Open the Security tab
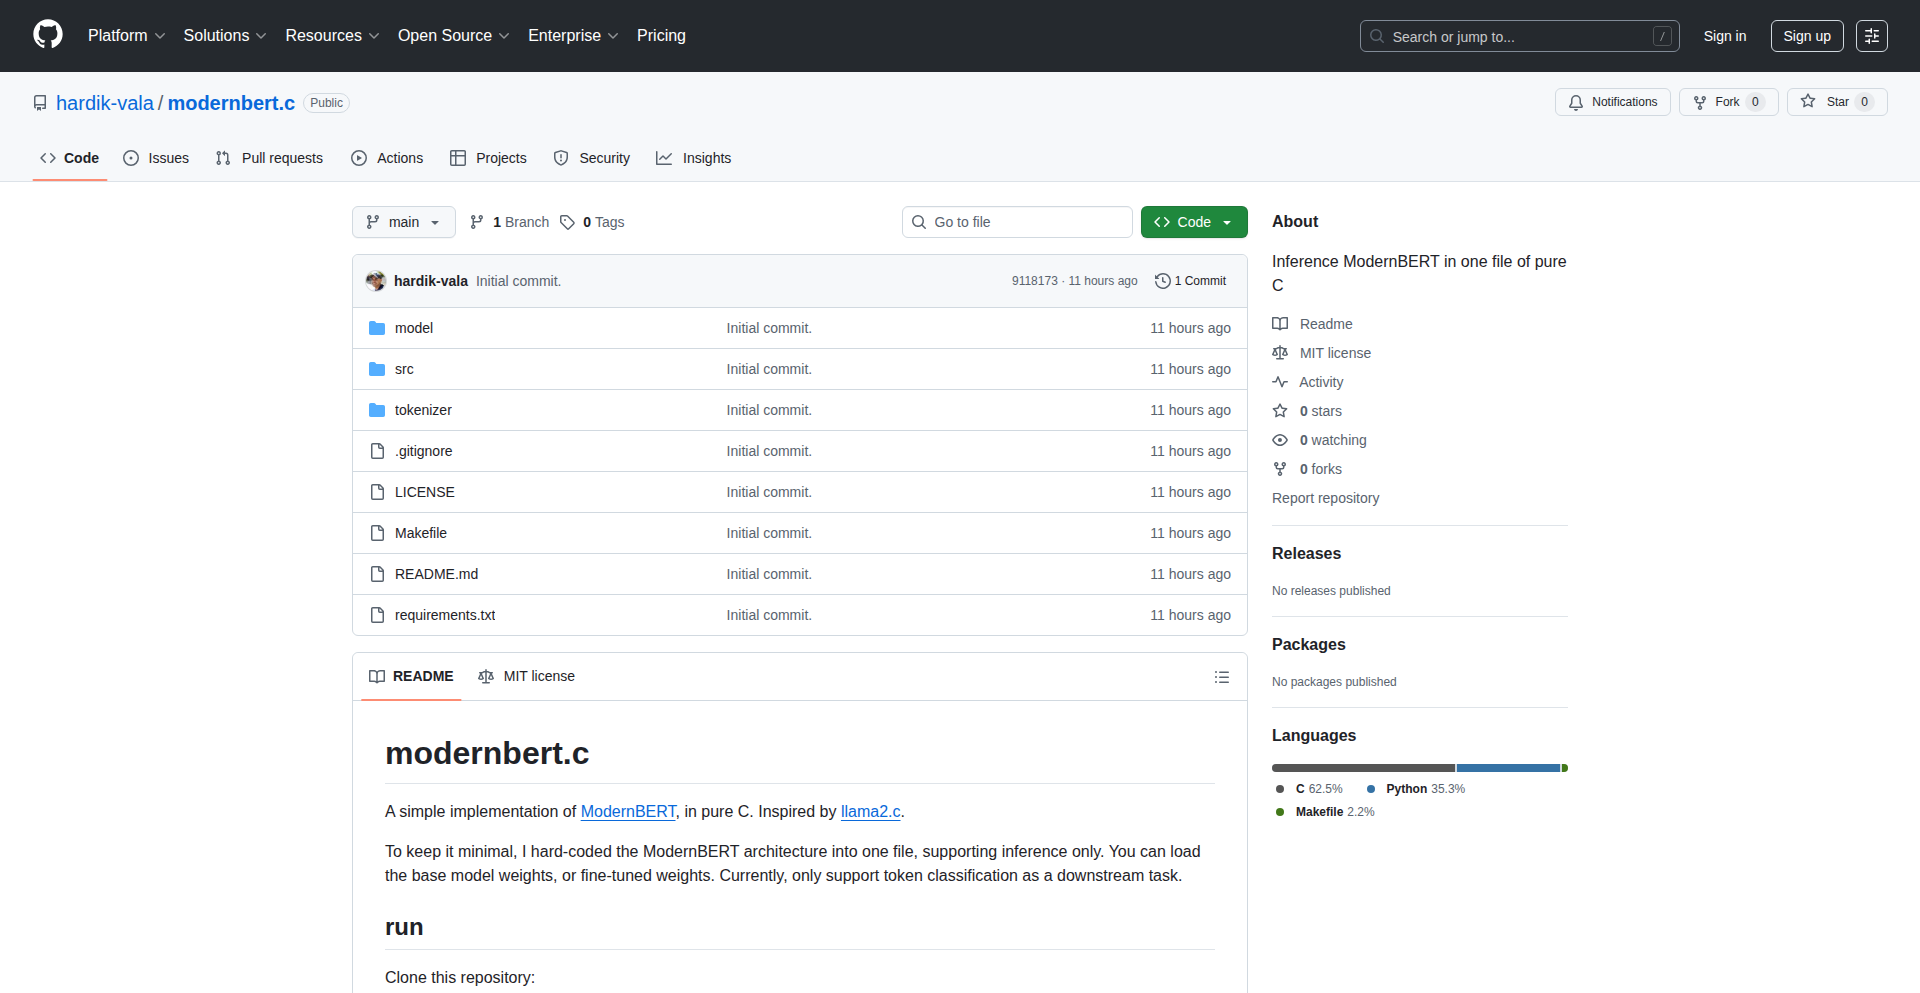Image resolution: width=1920 pixels, height=993 pixels. tap(592, 158)
